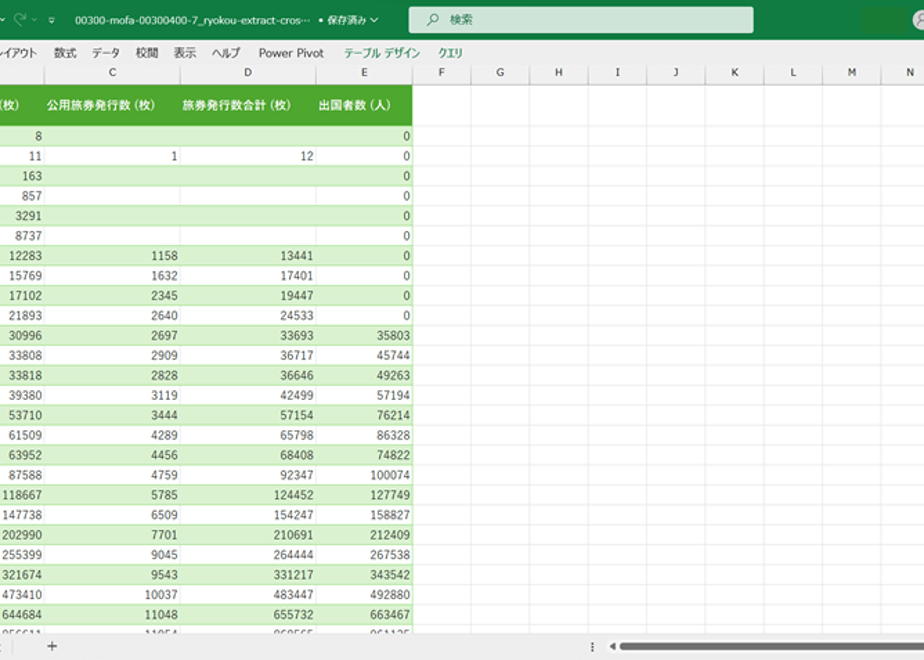Select cell containing 6509
The image size is (924, 660).
pos(112,515)
